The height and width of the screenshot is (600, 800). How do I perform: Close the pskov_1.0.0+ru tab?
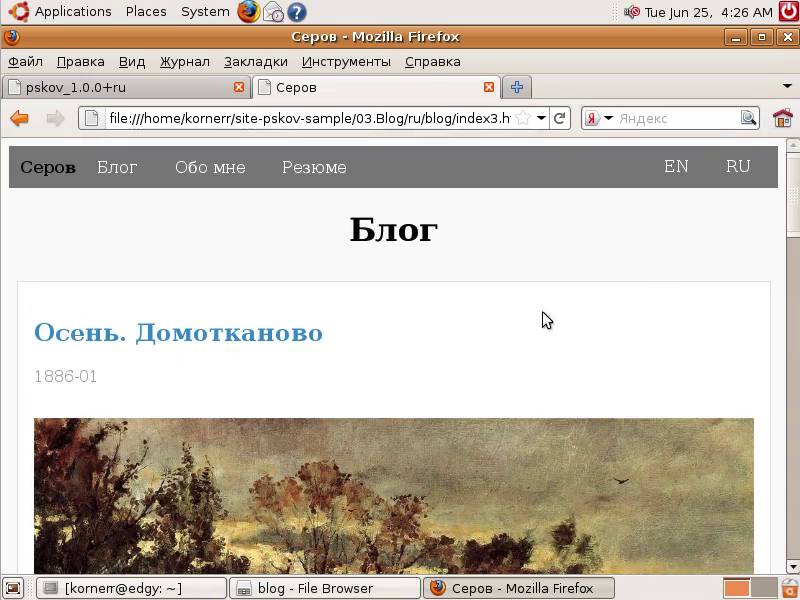tap(239, 87)
